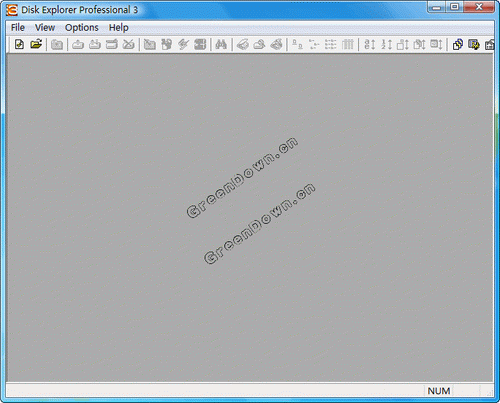Click the binoculars Find icon
The image size is (500, 403).
click(x=221, y=44)
